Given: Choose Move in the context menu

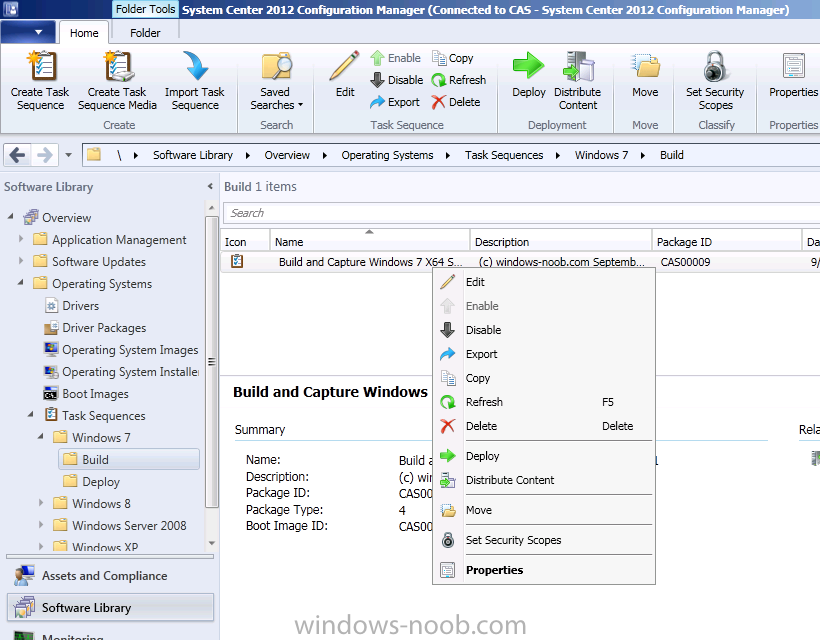Looking at the screenshot, I should click(x=544, y=510).
